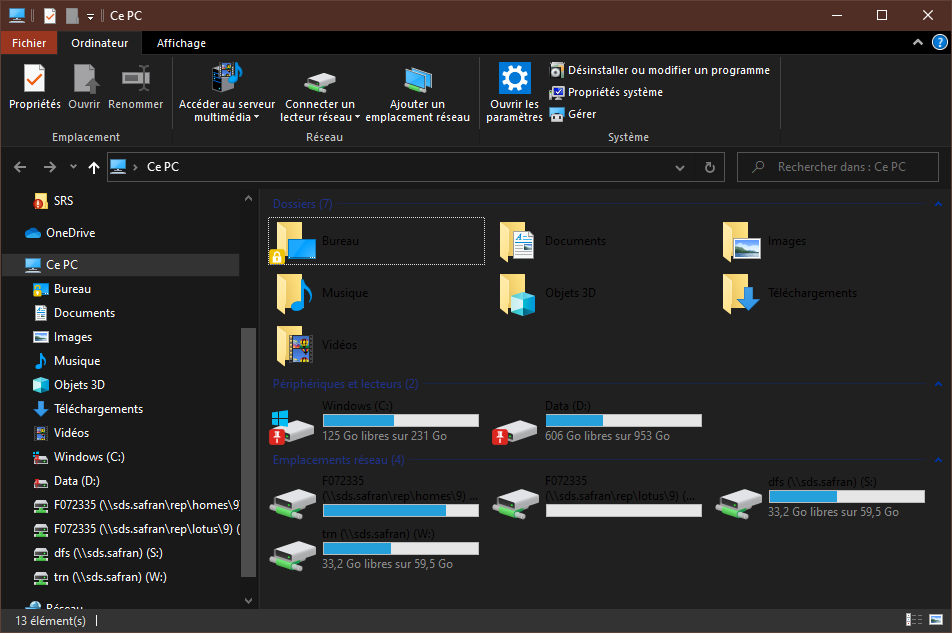Select homes\9 network drive in navigation tree
This screenshot has width=952, height=633.
[x=136, y=505]
